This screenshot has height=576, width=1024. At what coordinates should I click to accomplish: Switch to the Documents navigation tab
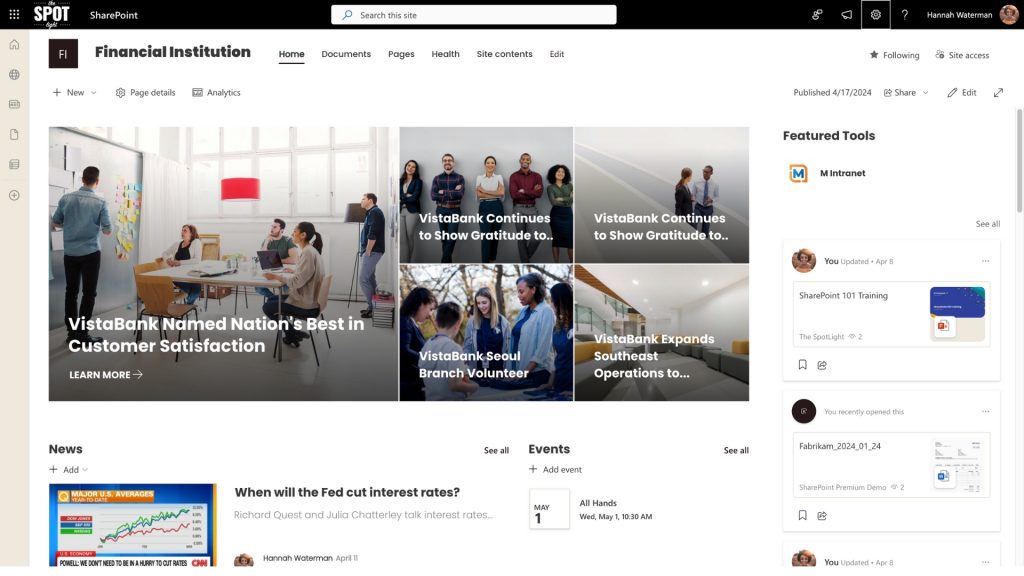coord(346,54)
